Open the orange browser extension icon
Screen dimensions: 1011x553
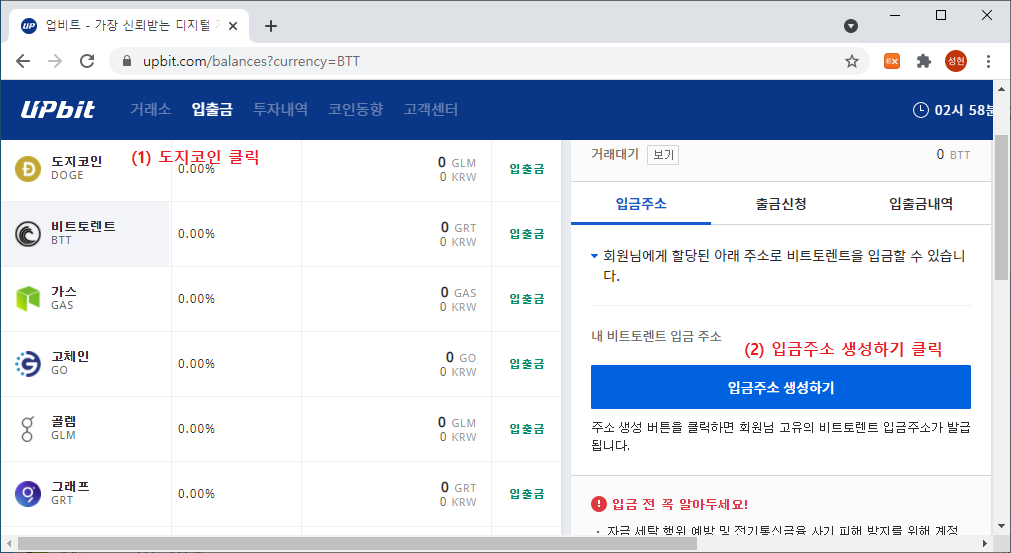[892, 61]
